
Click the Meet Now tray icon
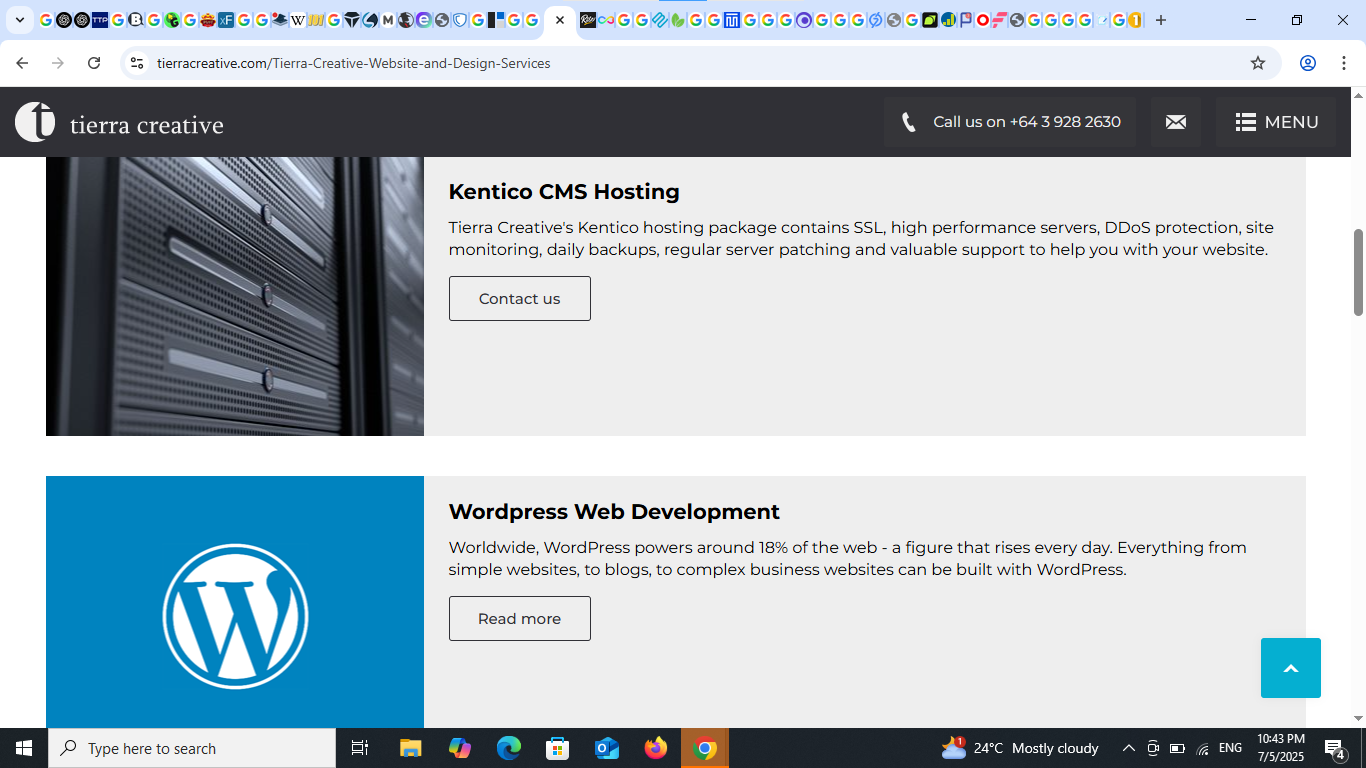(1153, 748)
